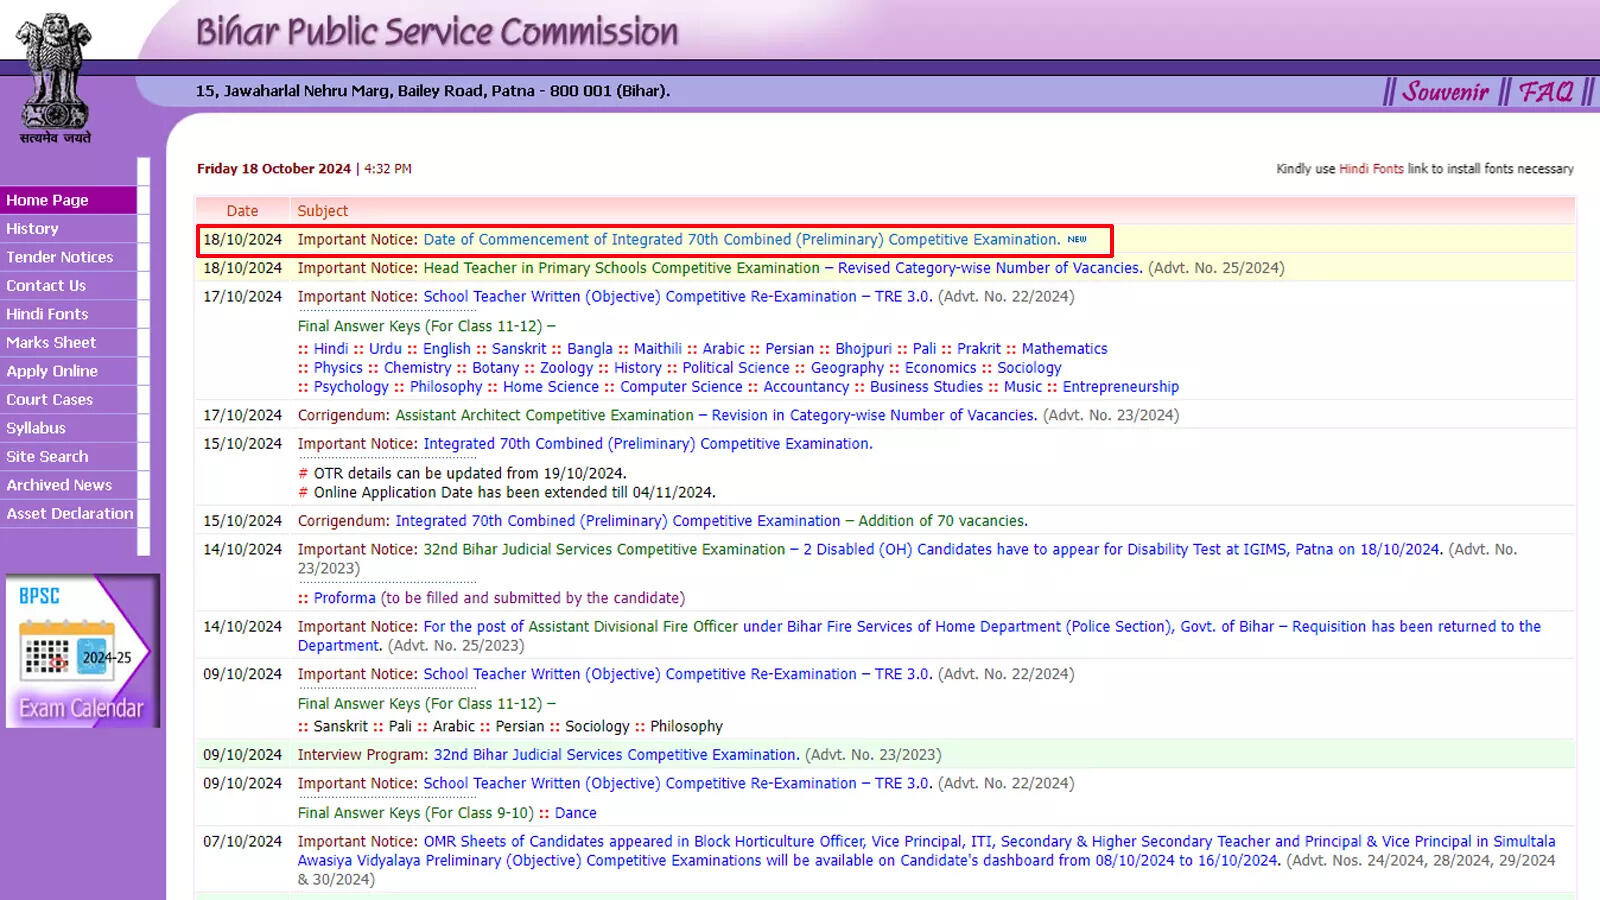
Task: Open the Asset Declaration page
Action: click(x=69, y=513)
